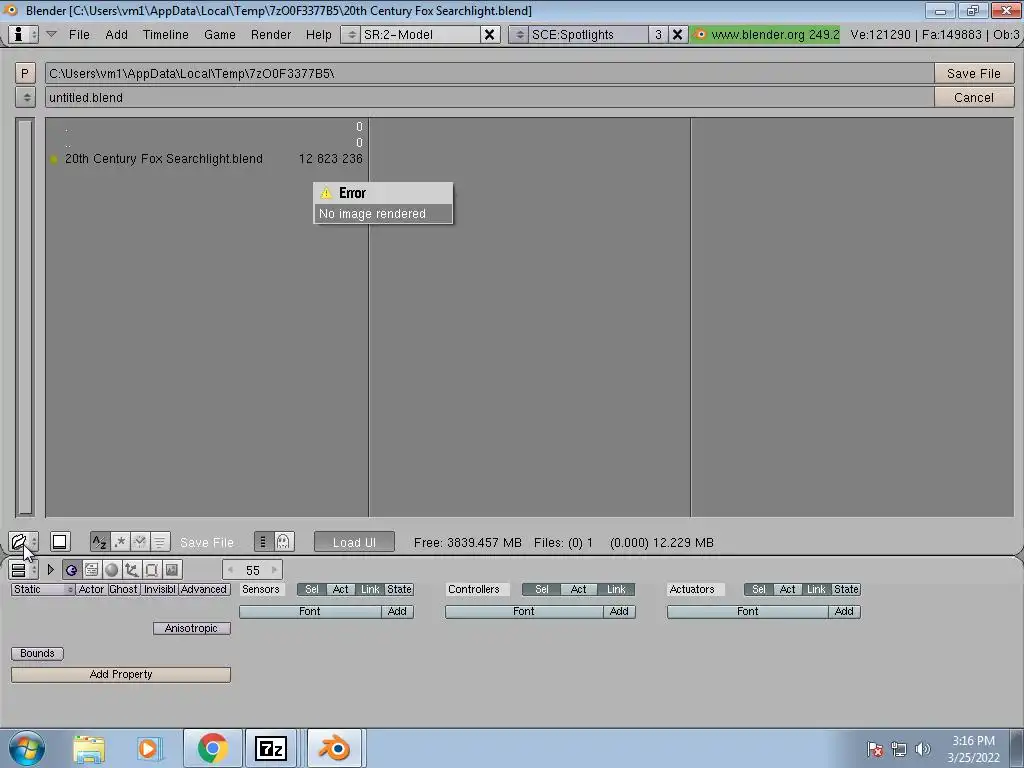Toggle Actor physics button
The width and height of the screenshot is (1024, 768).
[x=91, y=589]
